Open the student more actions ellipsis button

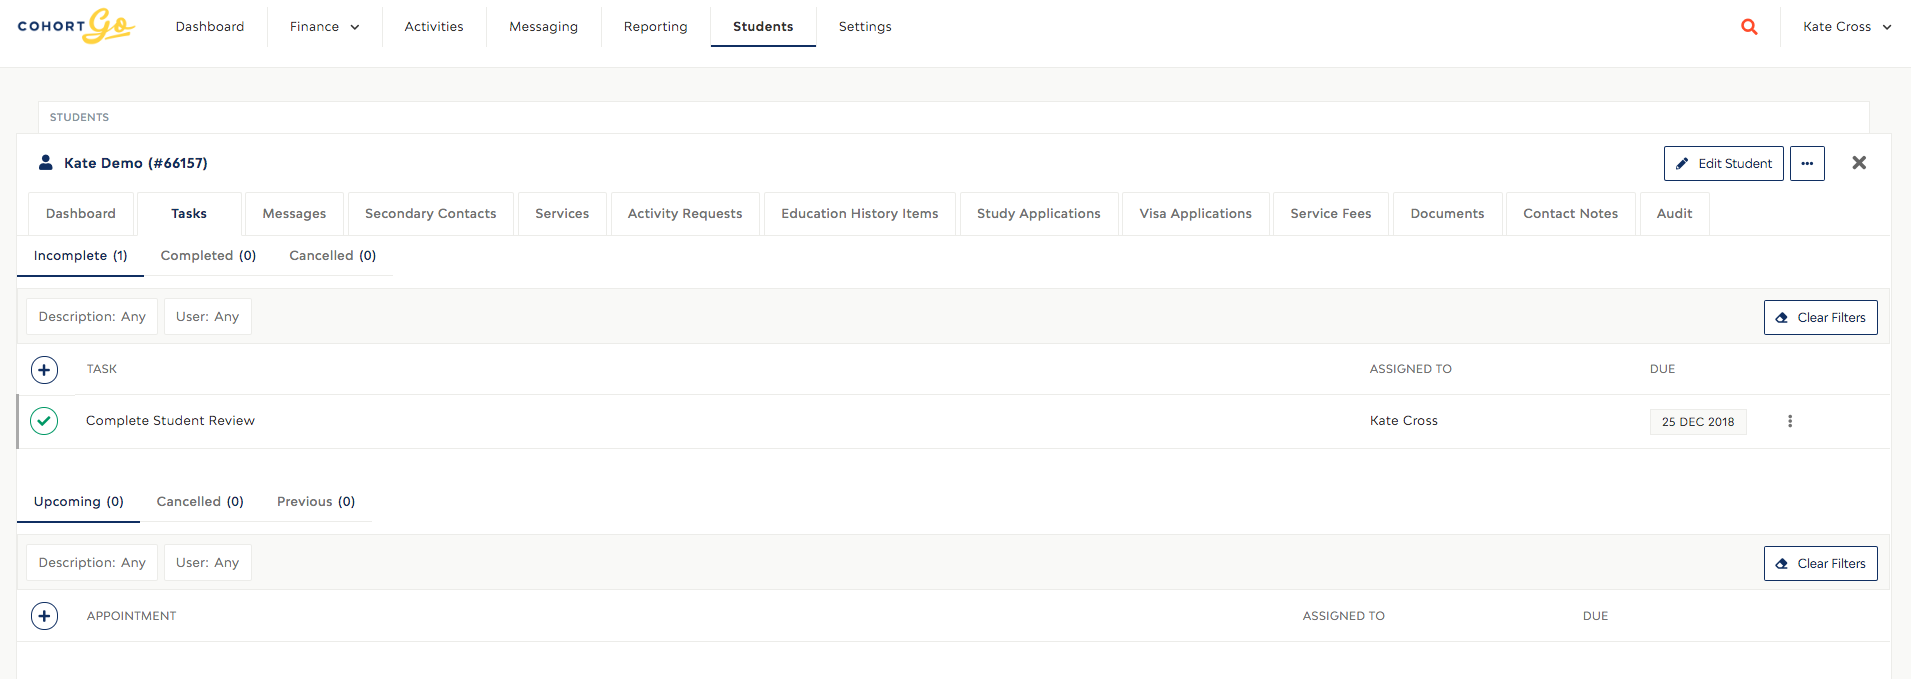1807,163
